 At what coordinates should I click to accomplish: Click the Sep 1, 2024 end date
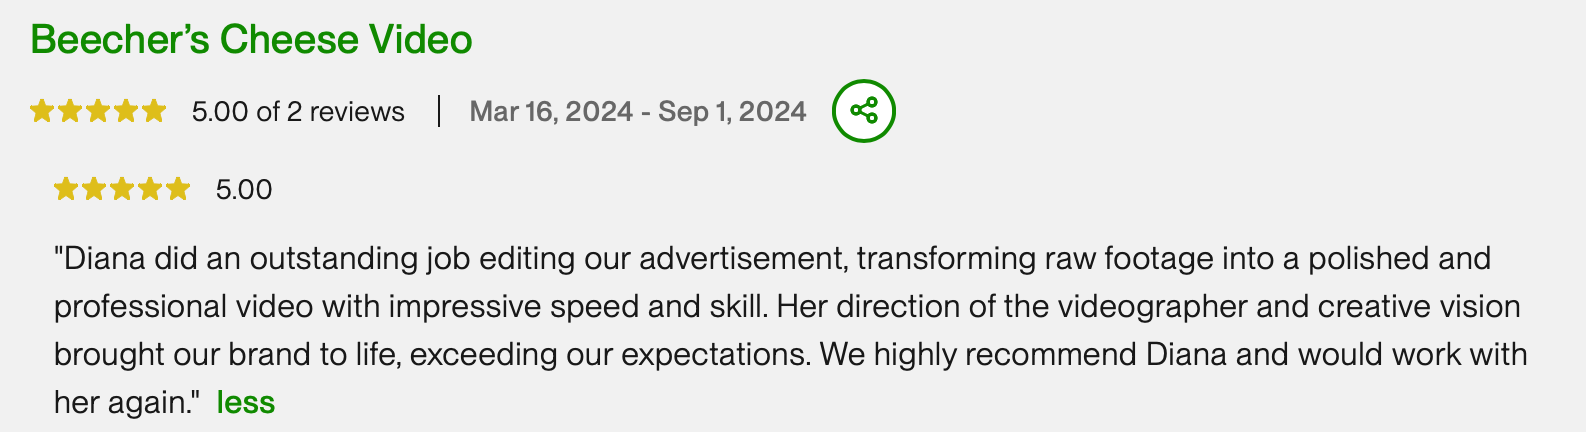pyautogui.click(x=732, y=111)
